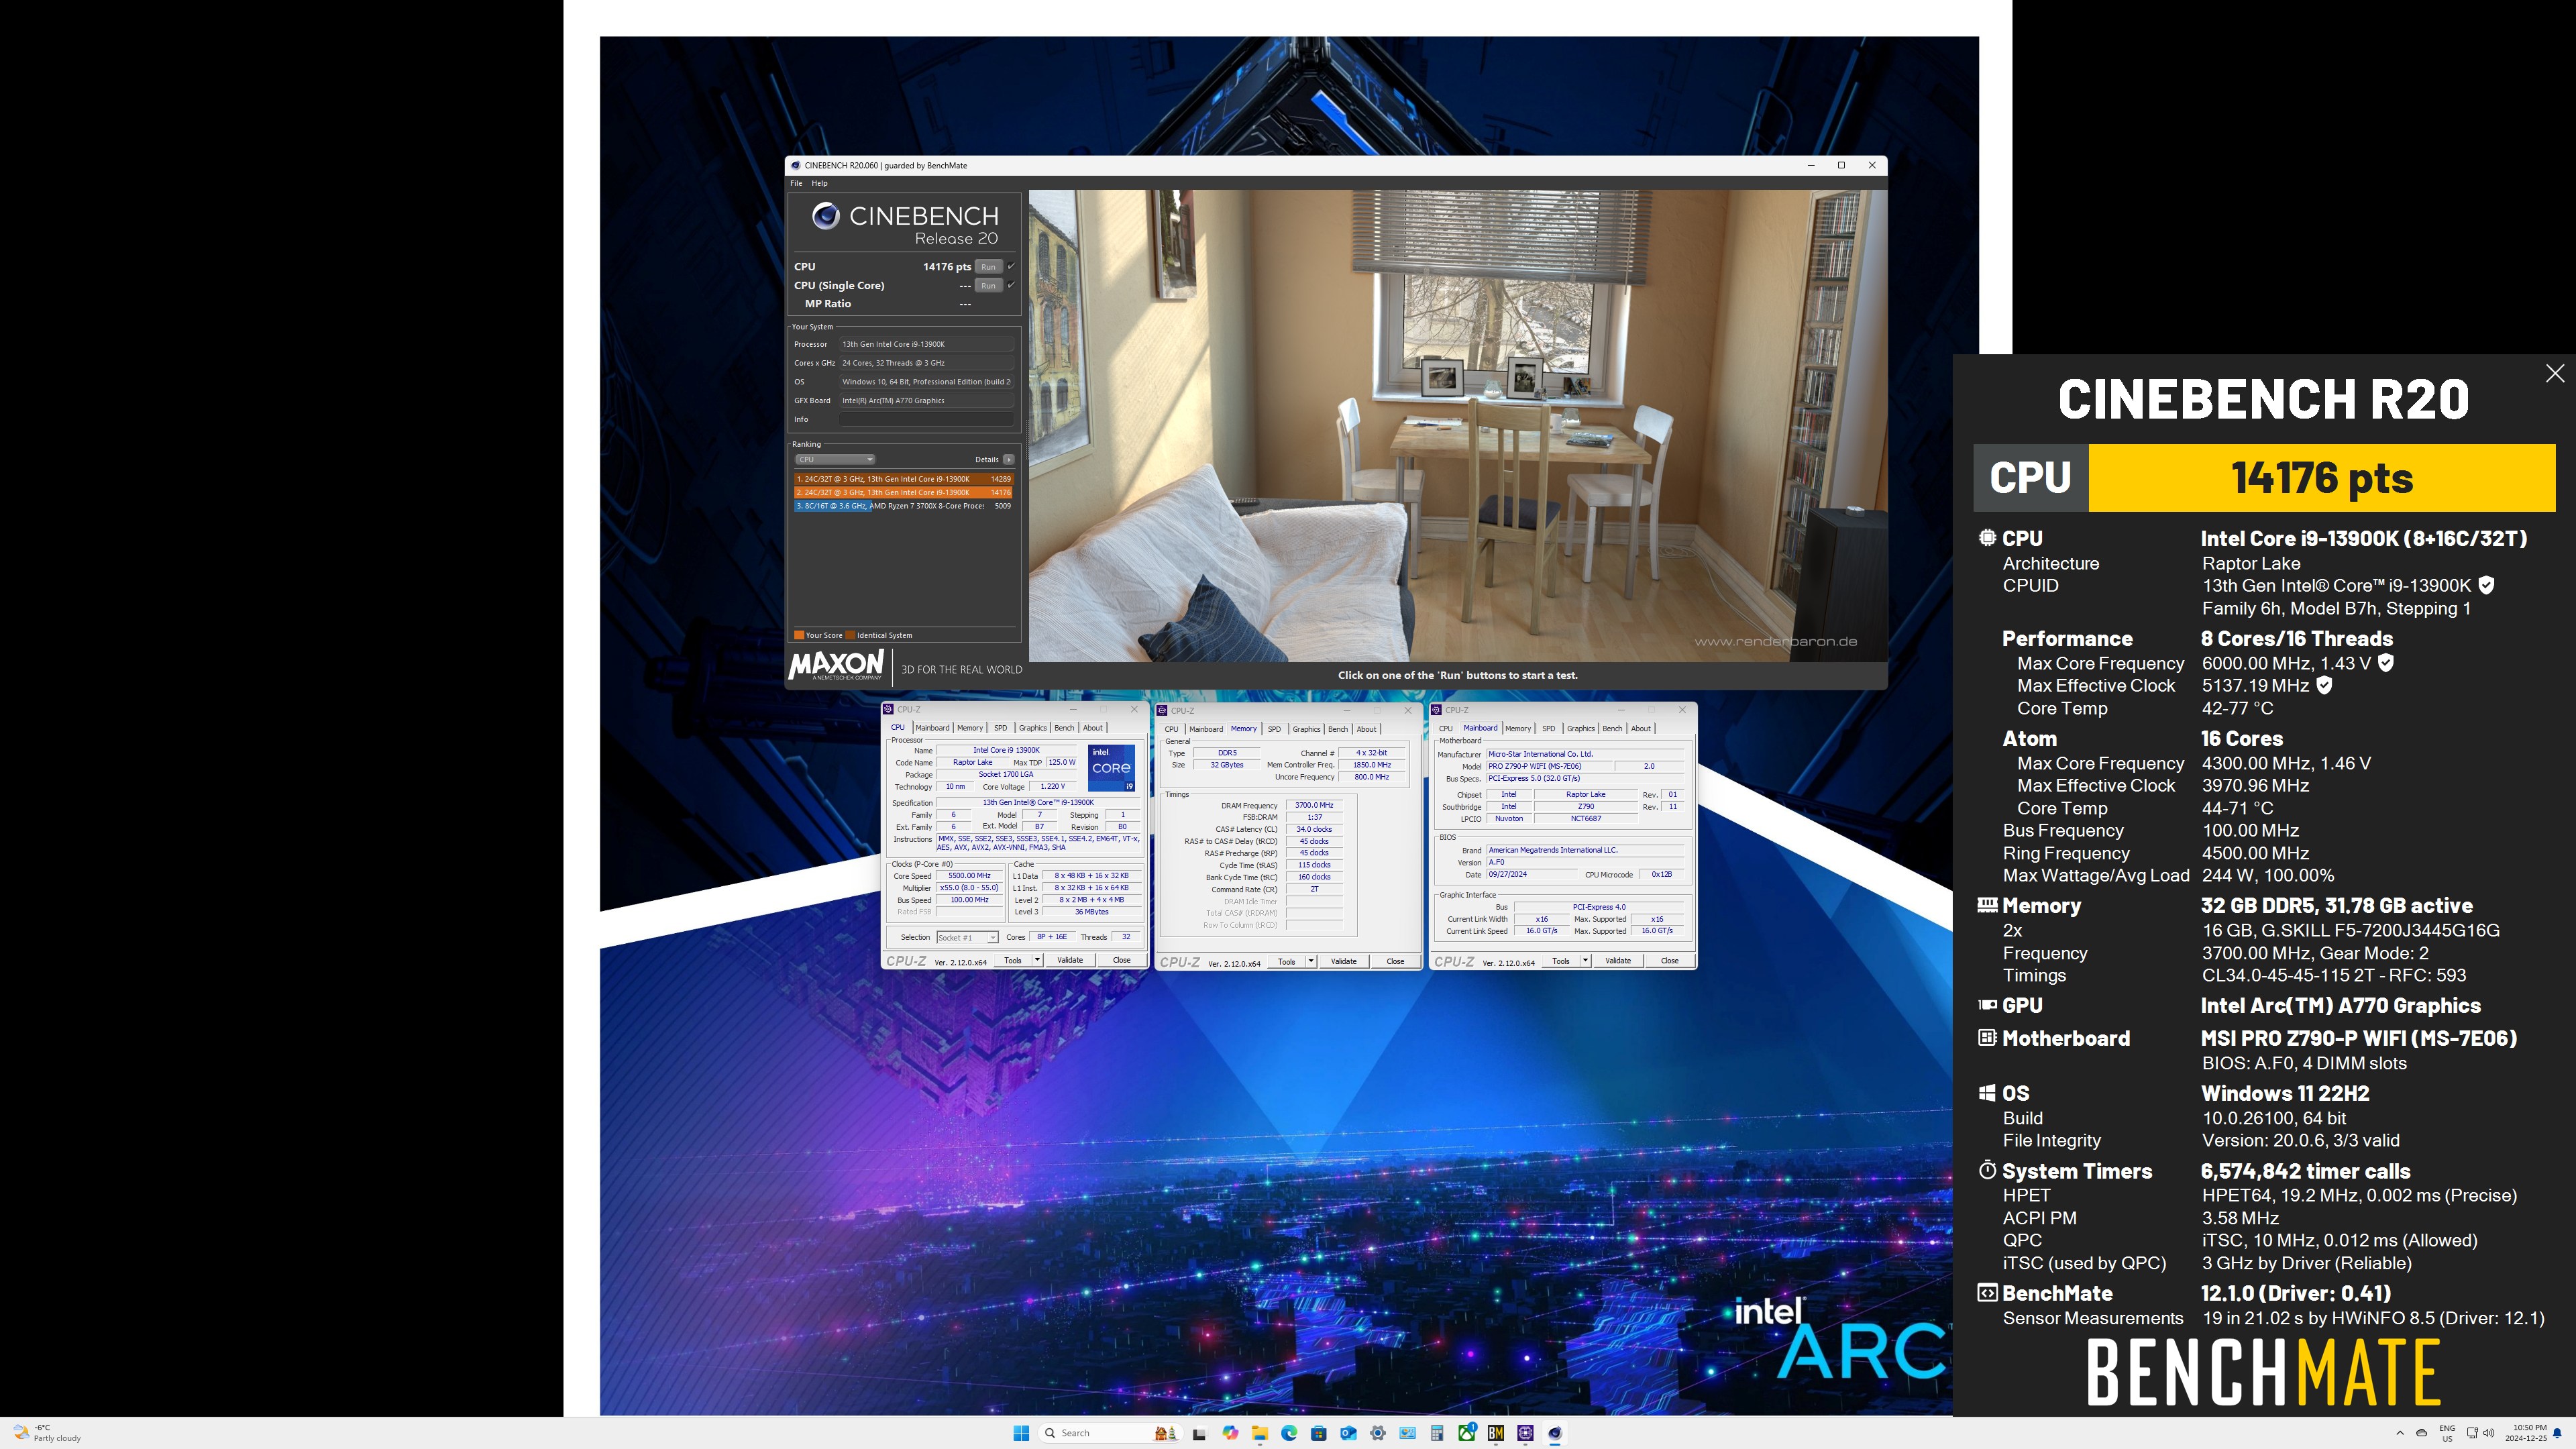Open the Cinebench File menu
Image resolution: width=2576 pixels, height=1449 pixels.
click(x=796, y=183)
